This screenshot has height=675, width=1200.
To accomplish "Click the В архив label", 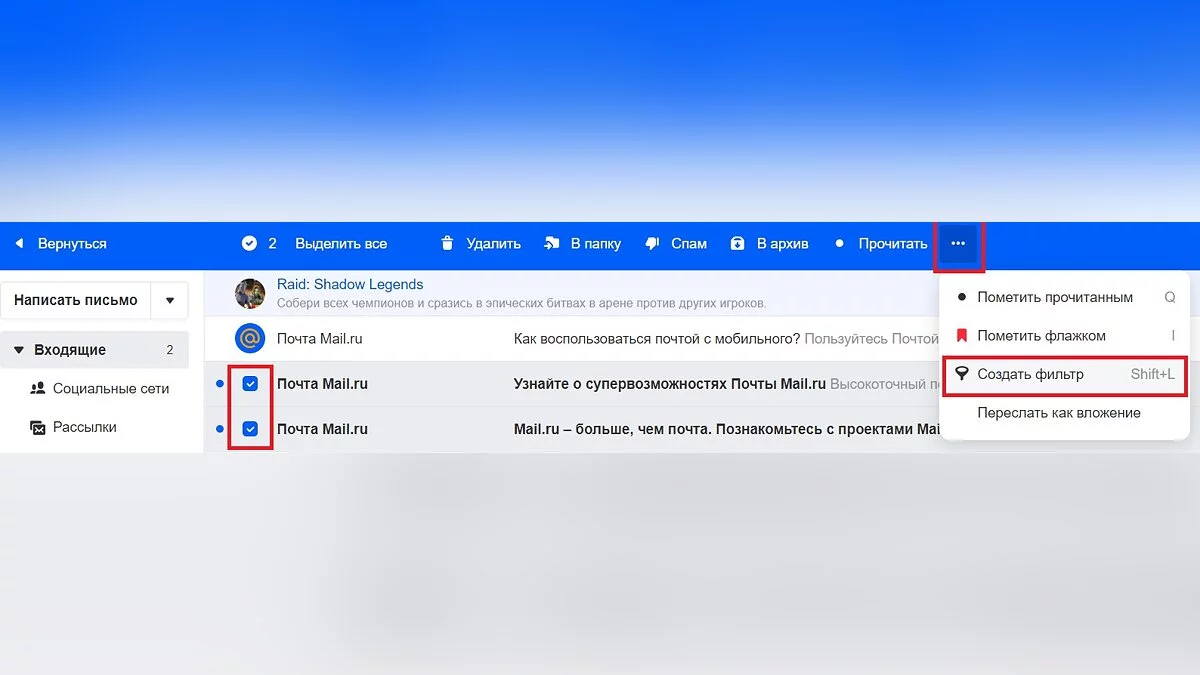I will coord(783,244).
